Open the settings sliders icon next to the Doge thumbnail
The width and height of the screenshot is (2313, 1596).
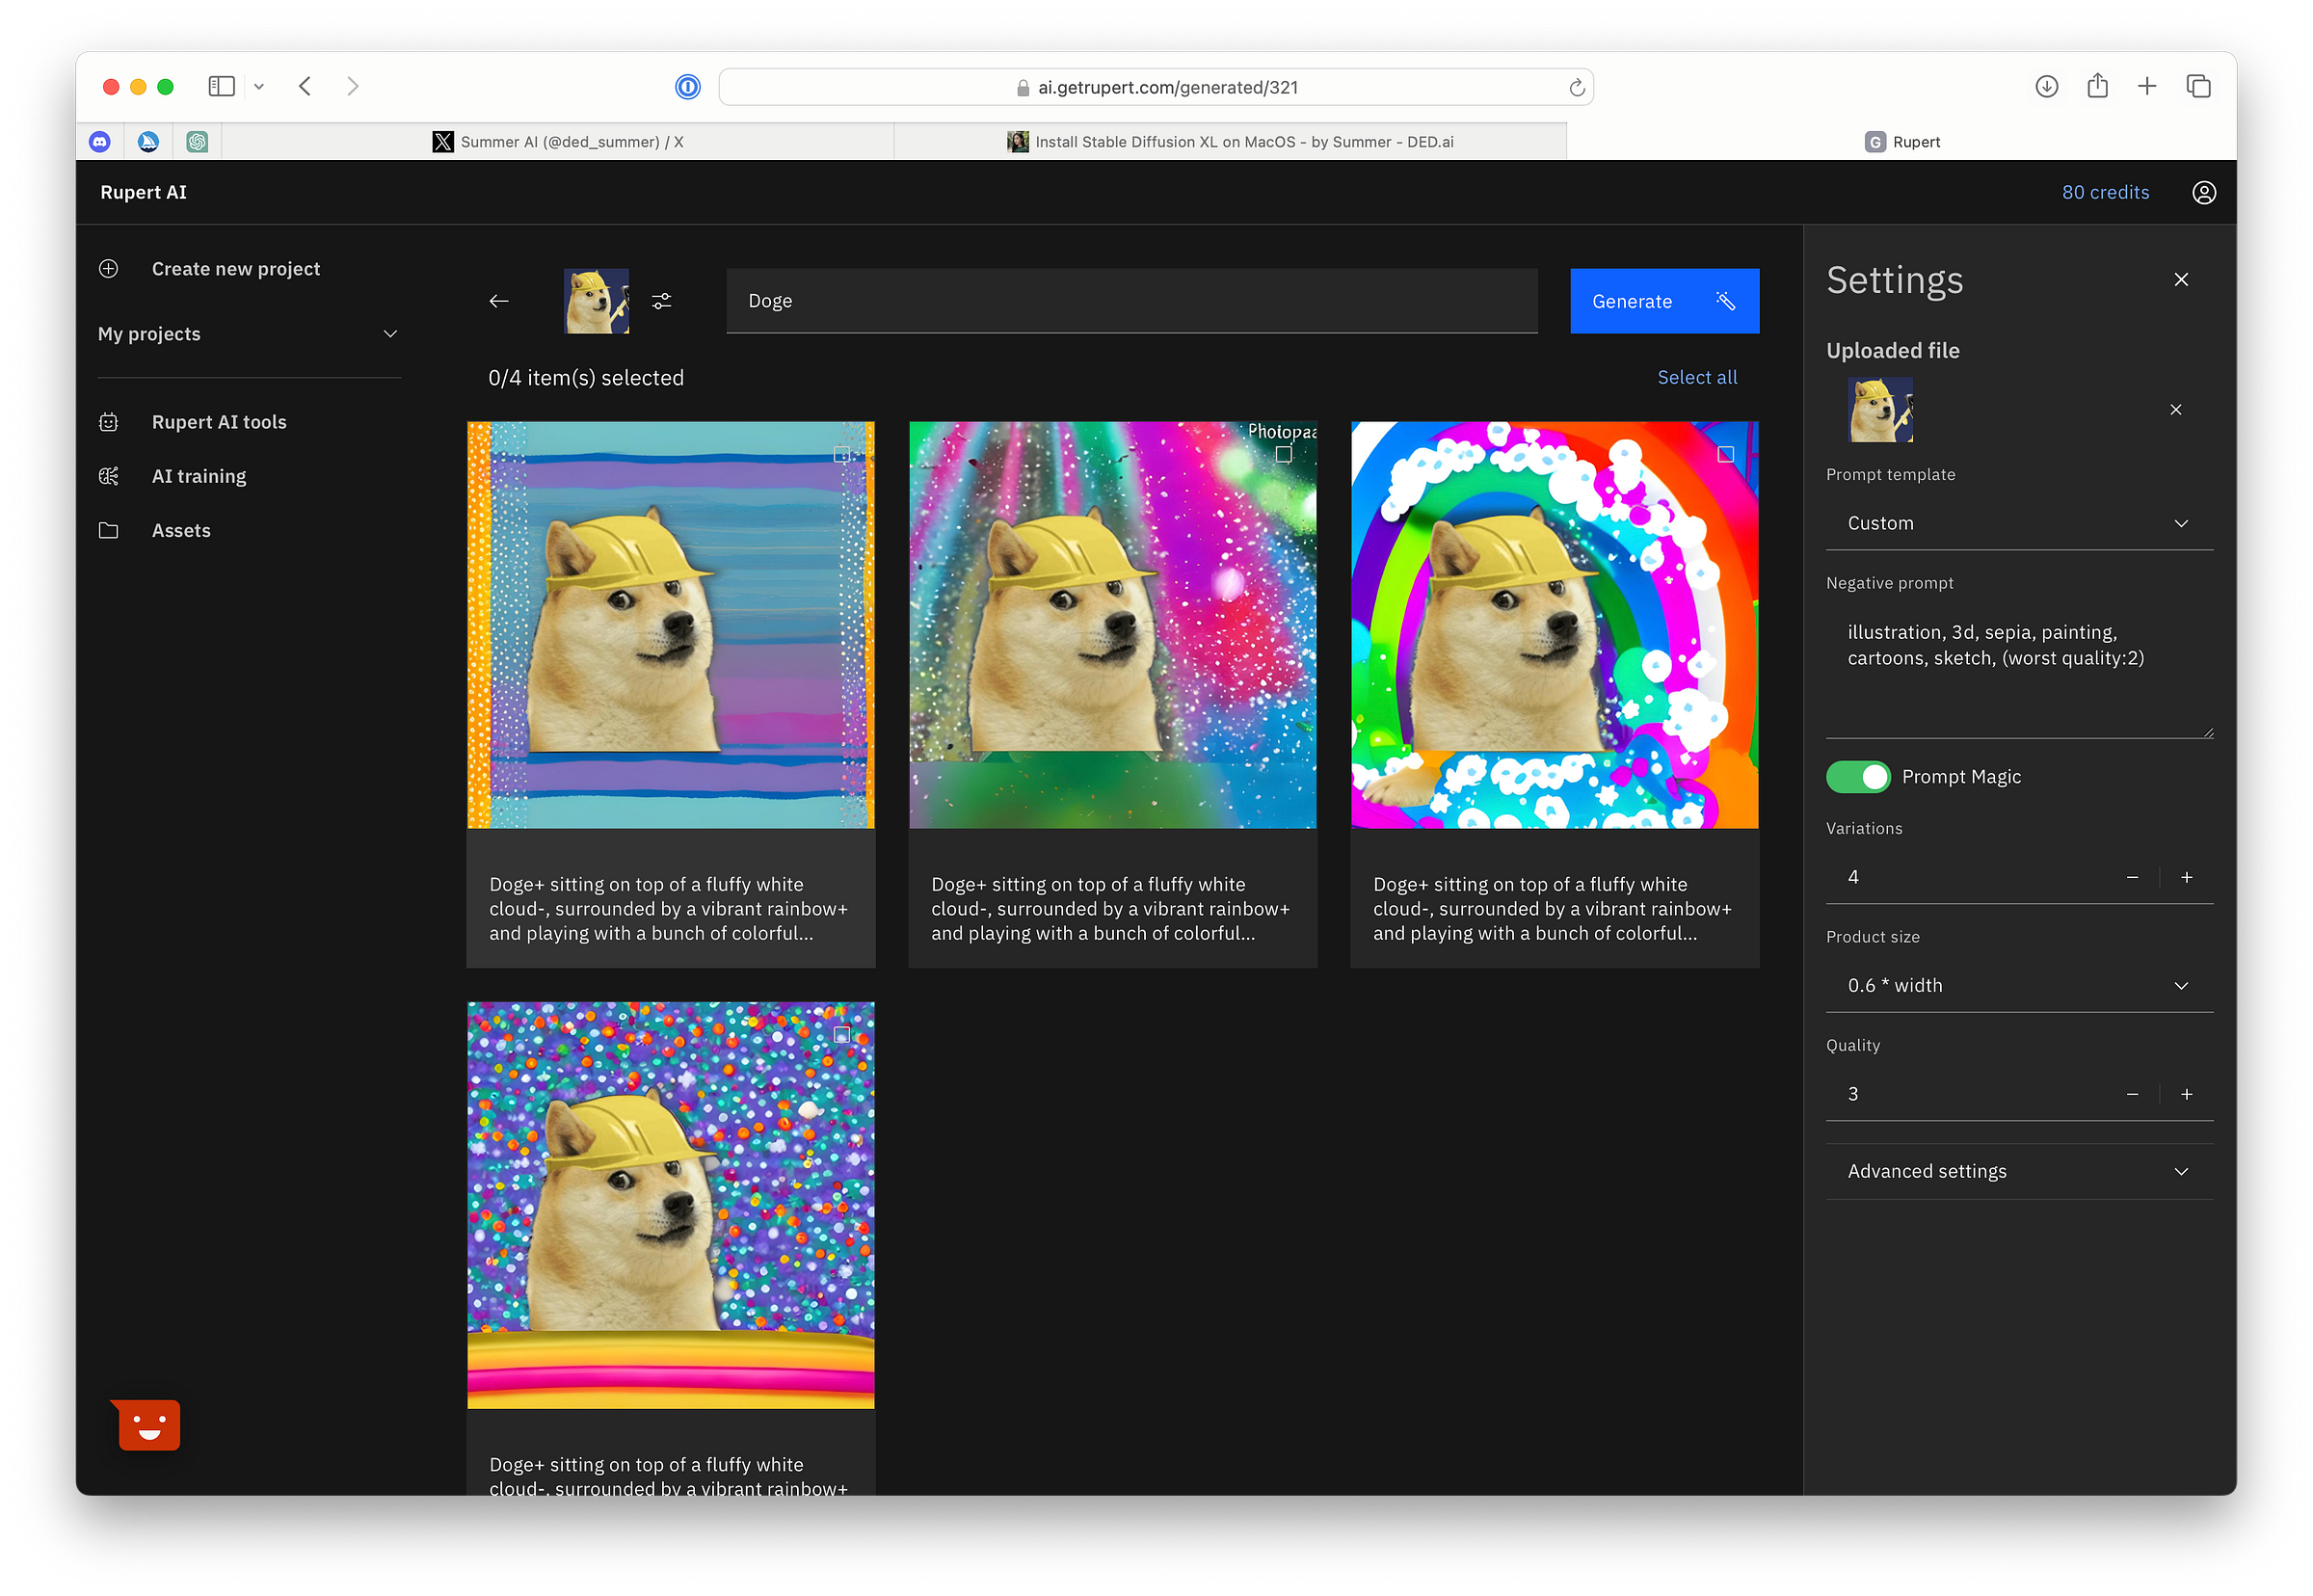pos(662,301)
